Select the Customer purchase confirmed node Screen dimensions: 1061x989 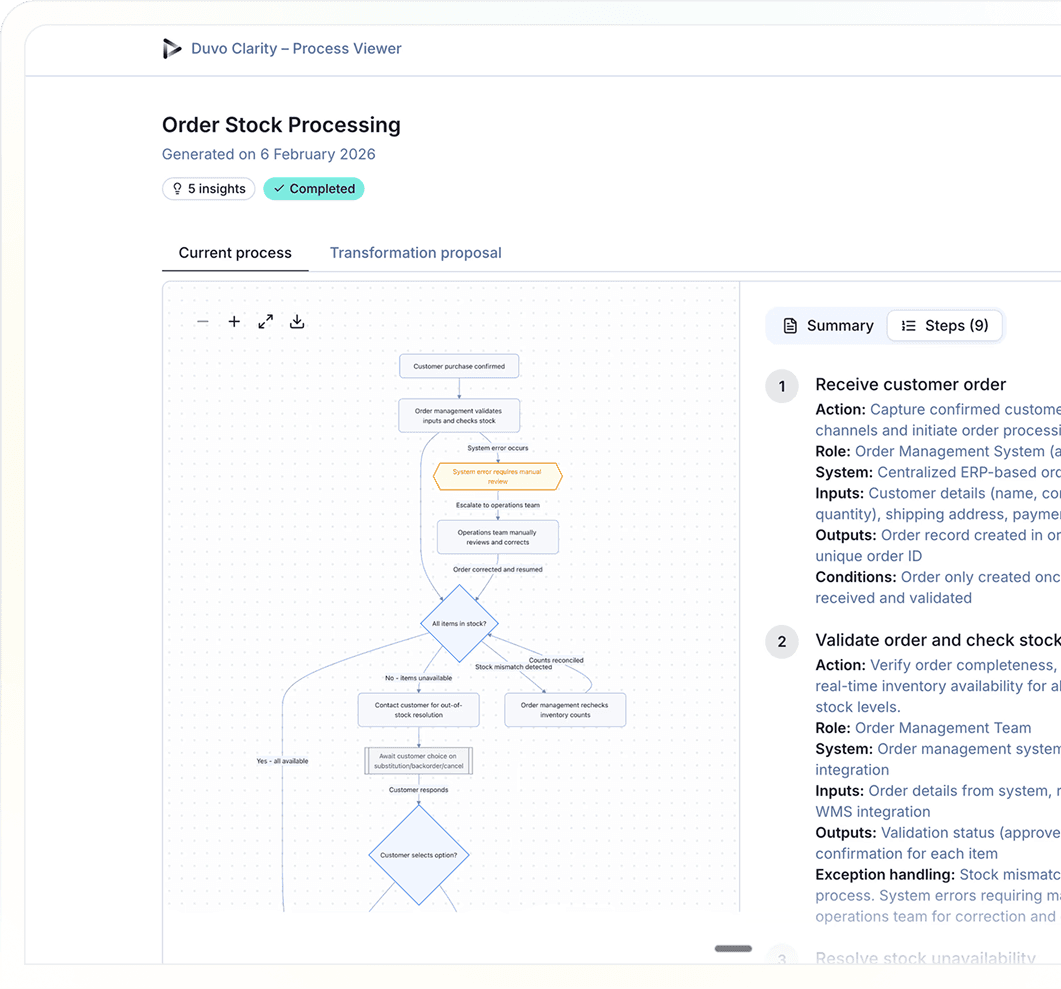[458, 365]
